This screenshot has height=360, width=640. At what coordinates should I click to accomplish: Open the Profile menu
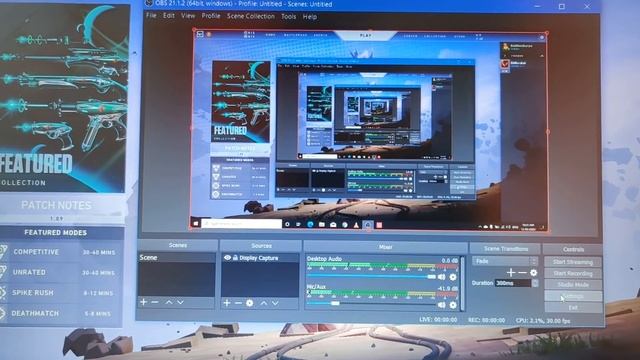coord(211,16)
